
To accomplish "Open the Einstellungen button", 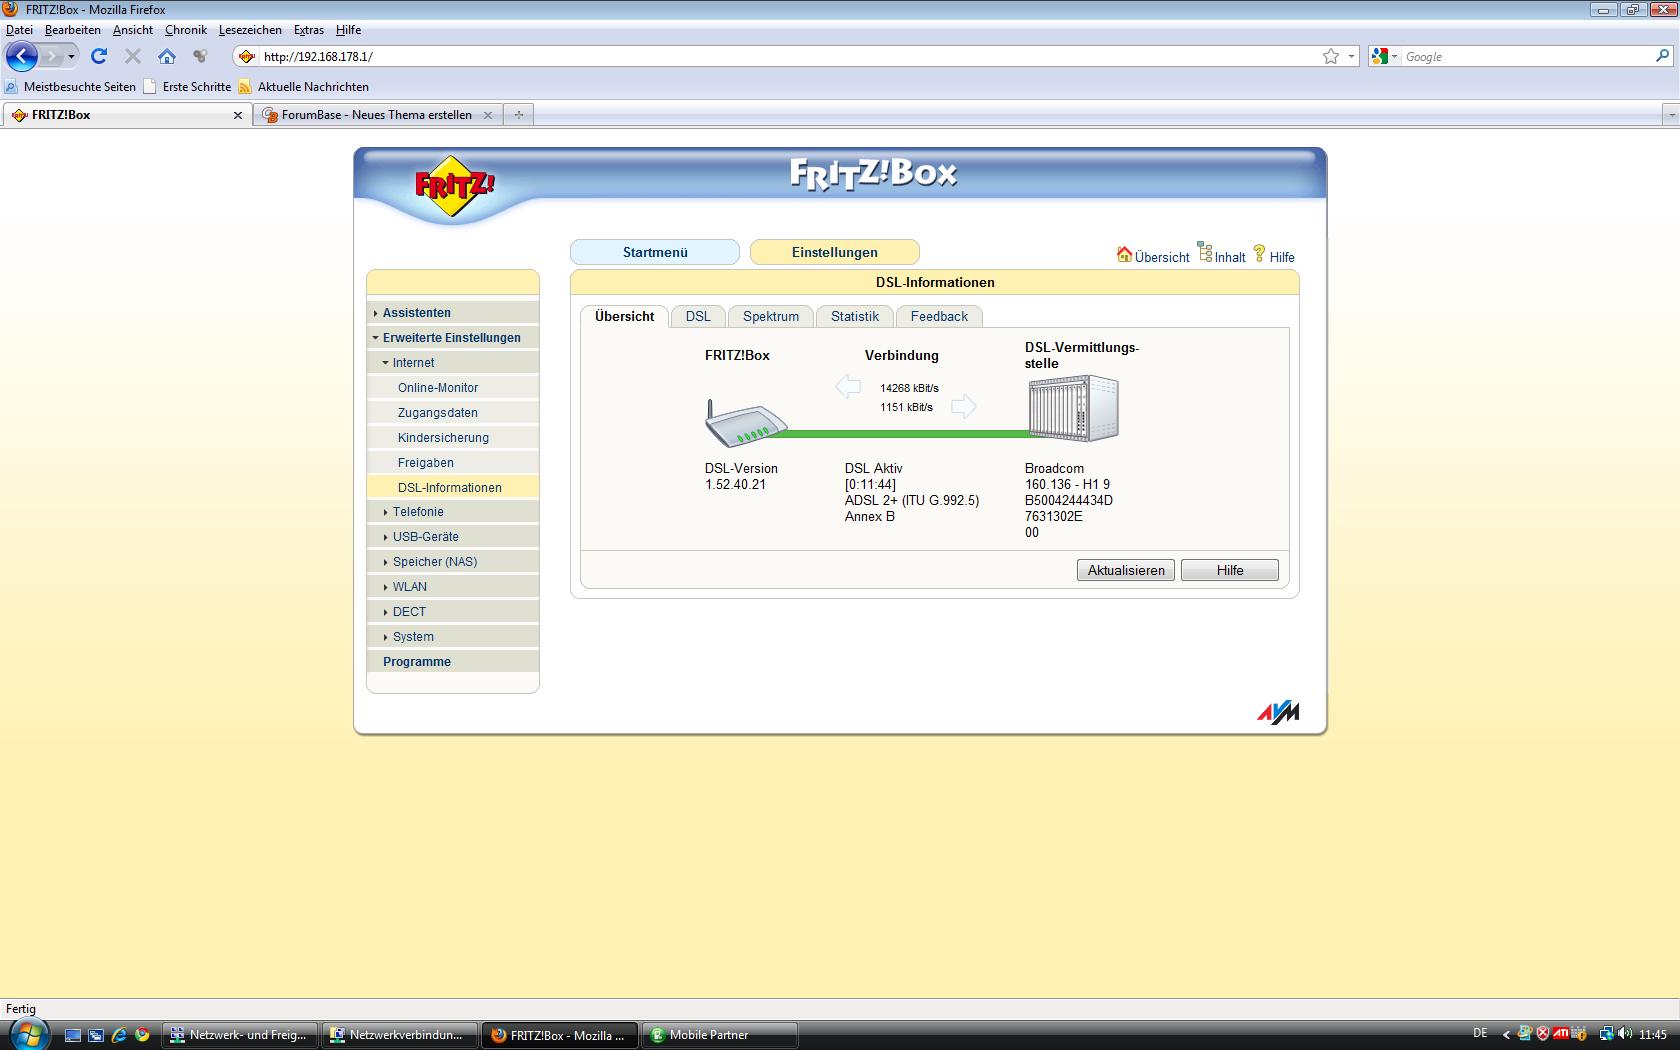I will pyautogui.click(x=835, y=252).
